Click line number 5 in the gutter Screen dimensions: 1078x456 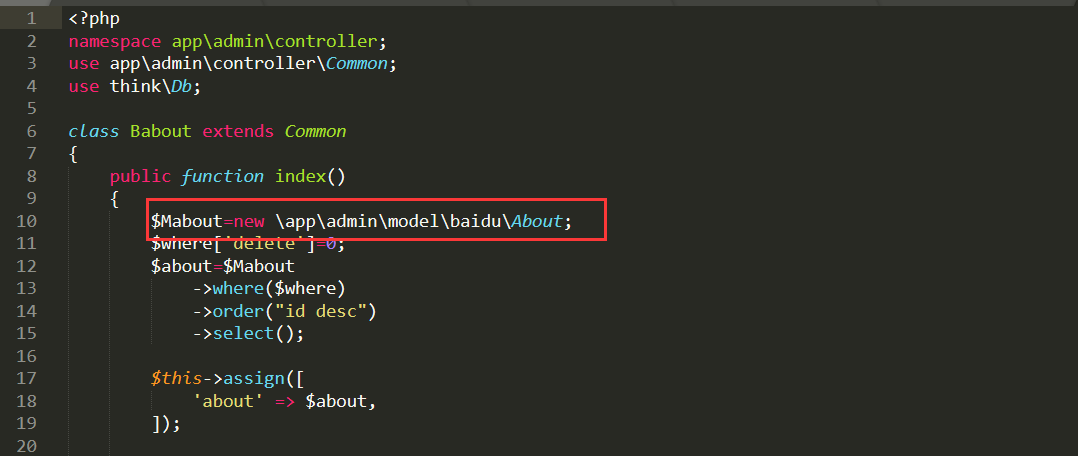(31, 109)
